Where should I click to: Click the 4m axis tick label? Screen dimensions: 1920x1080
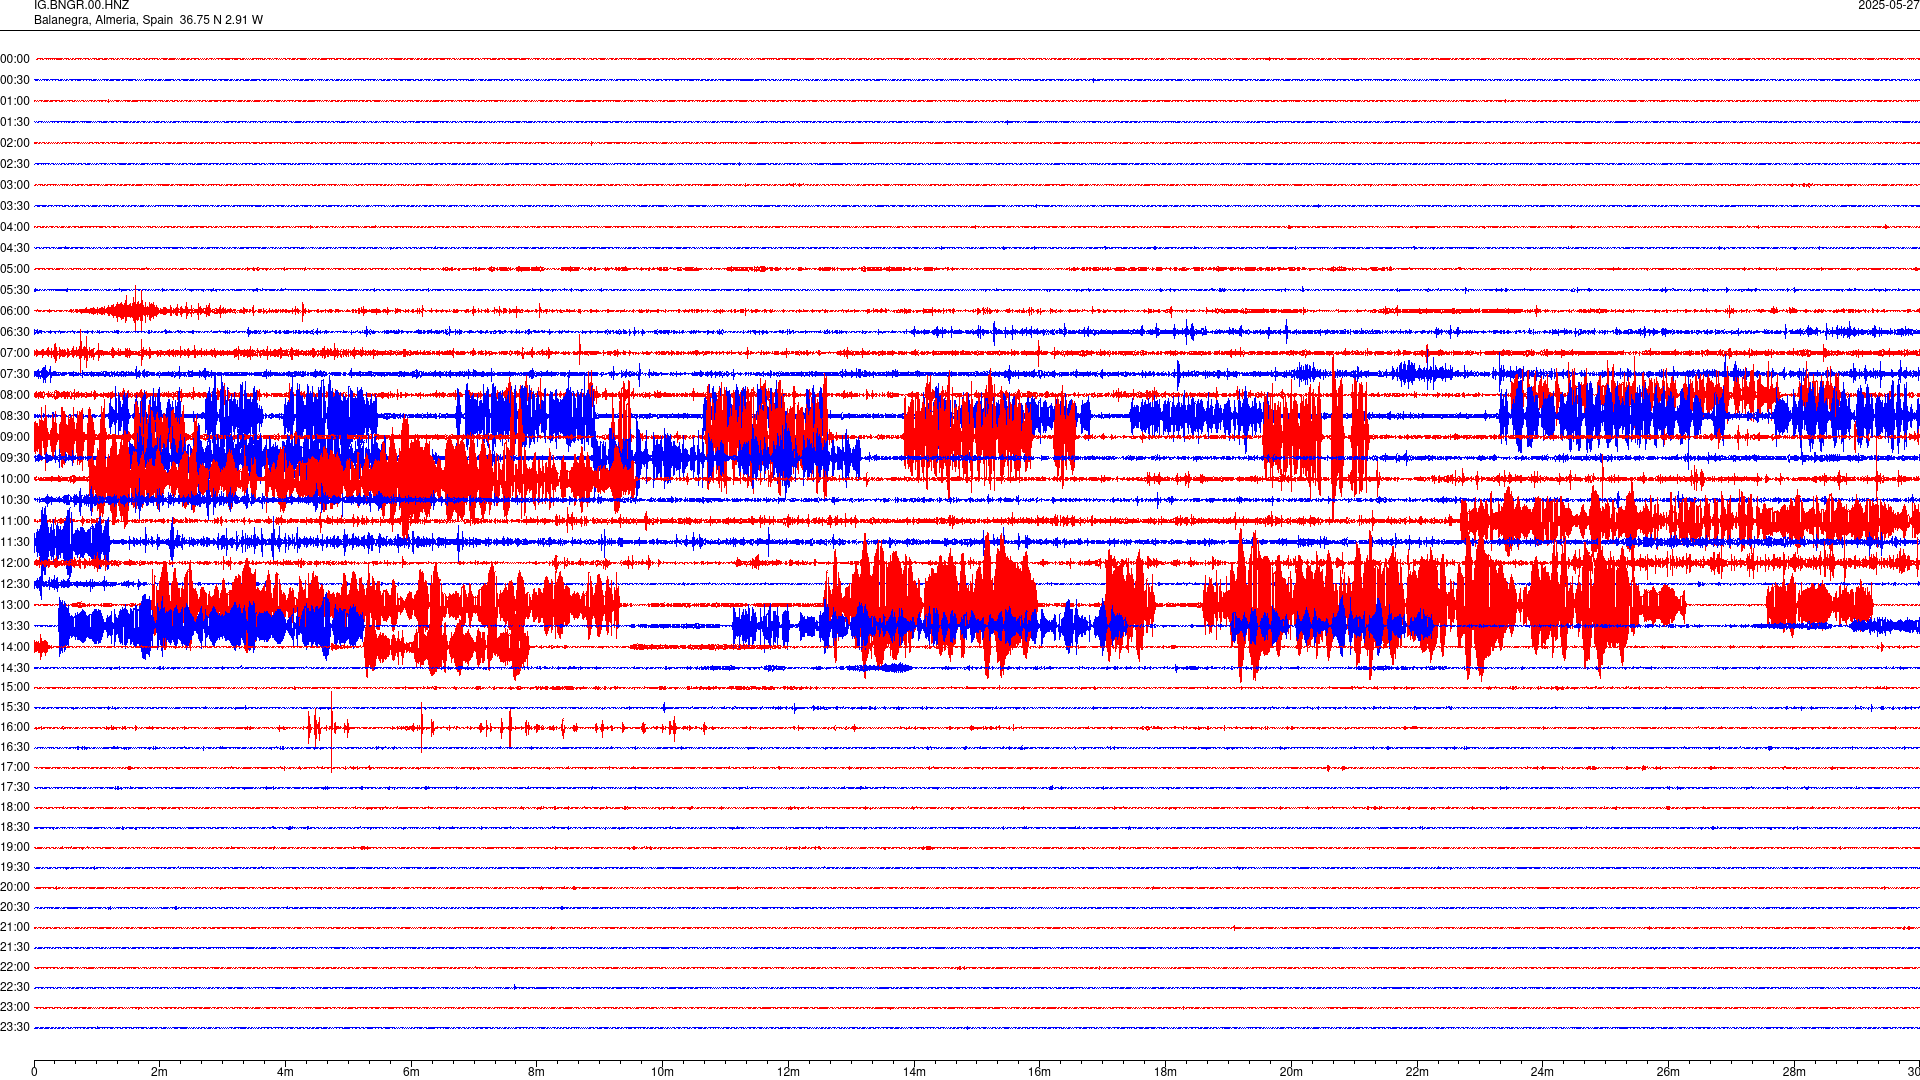285,1072
